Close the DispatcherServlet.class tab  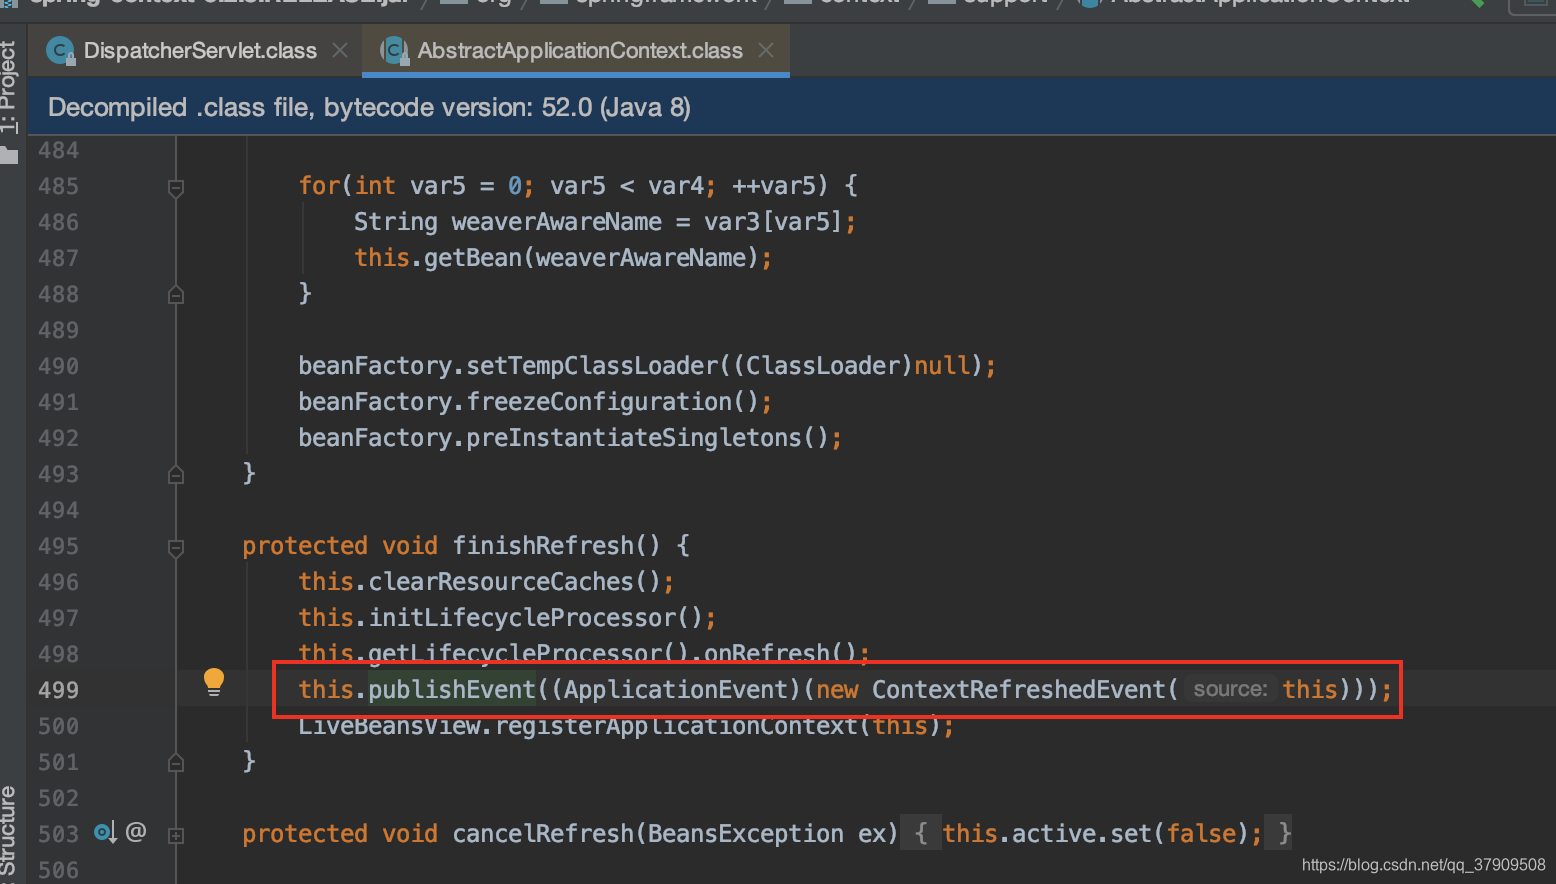(x=340, y=50)
